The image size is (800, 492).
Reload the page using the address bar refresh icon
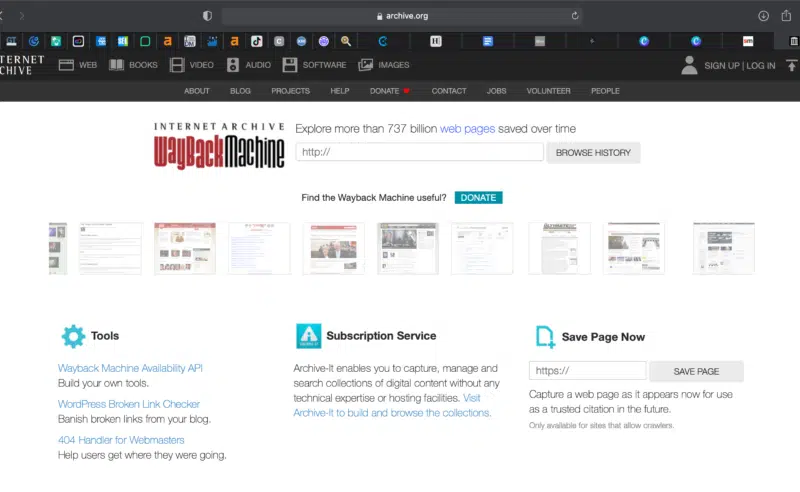[575, 16]
